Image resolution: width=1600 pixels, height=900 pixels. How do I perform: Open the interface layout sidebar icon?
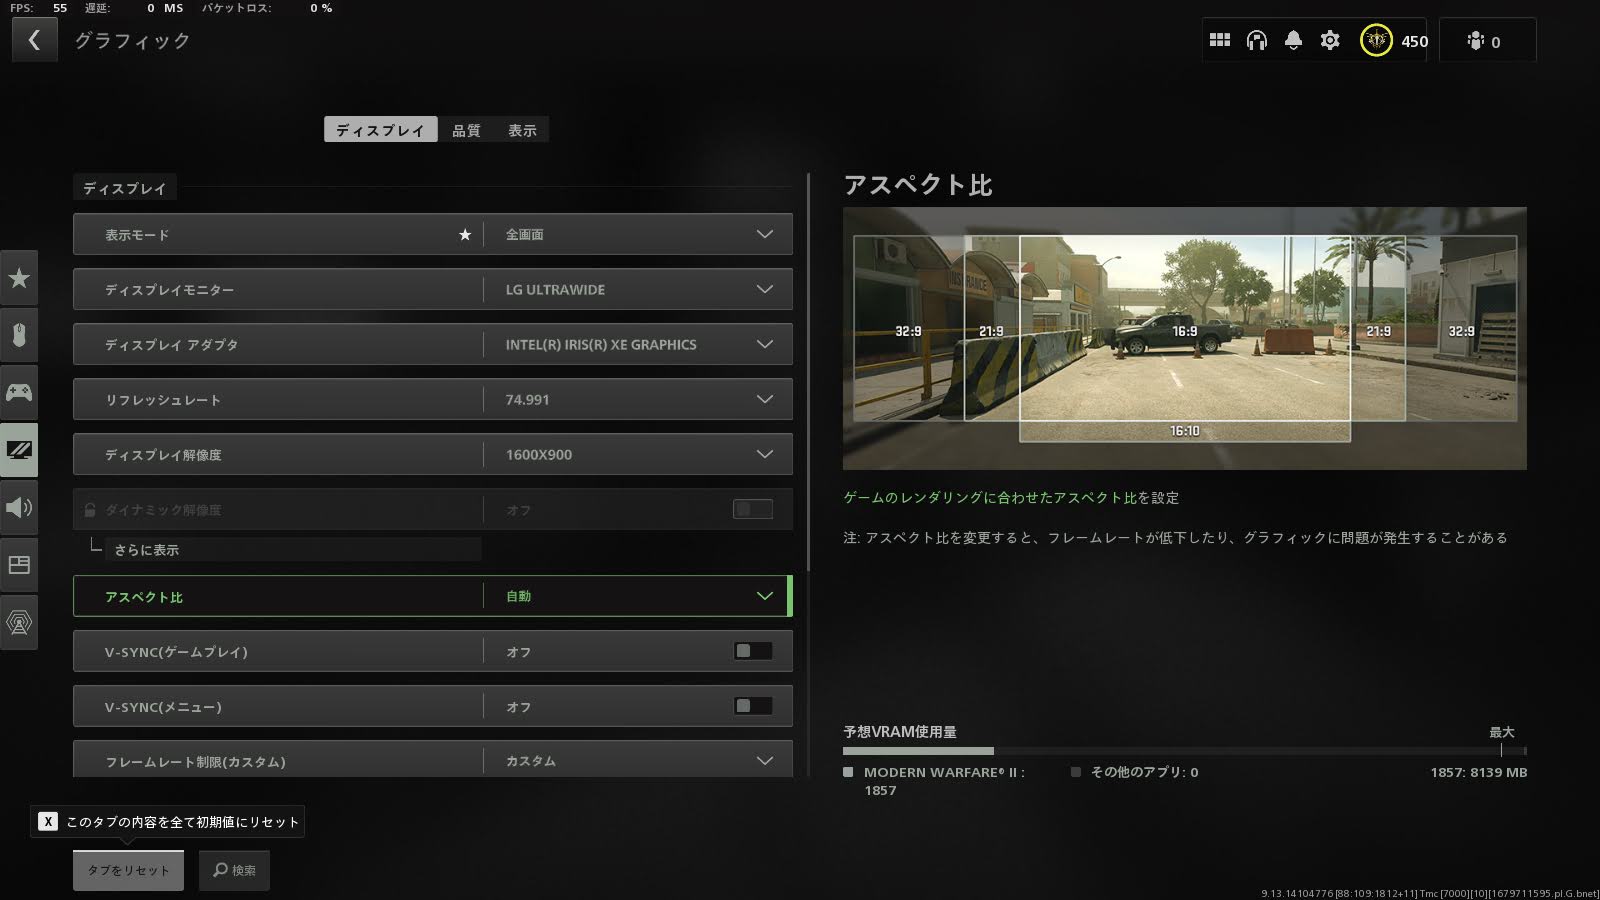pyautogui.click(x=19, y=565)
